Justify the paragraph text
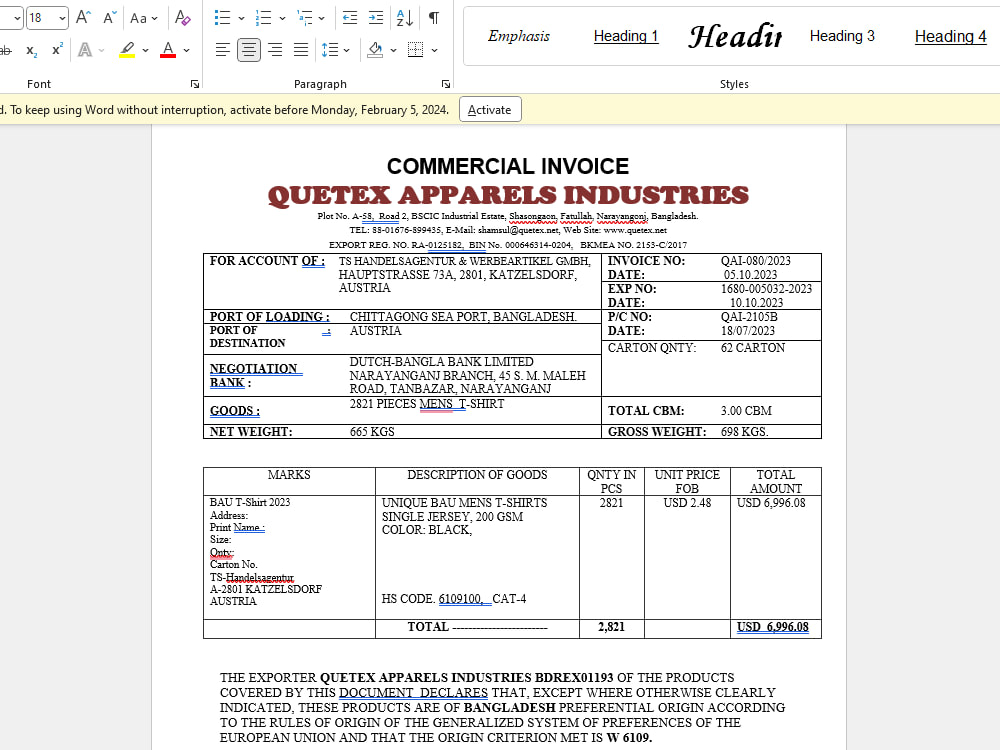 pyautogui.click(x=301, y=50)
